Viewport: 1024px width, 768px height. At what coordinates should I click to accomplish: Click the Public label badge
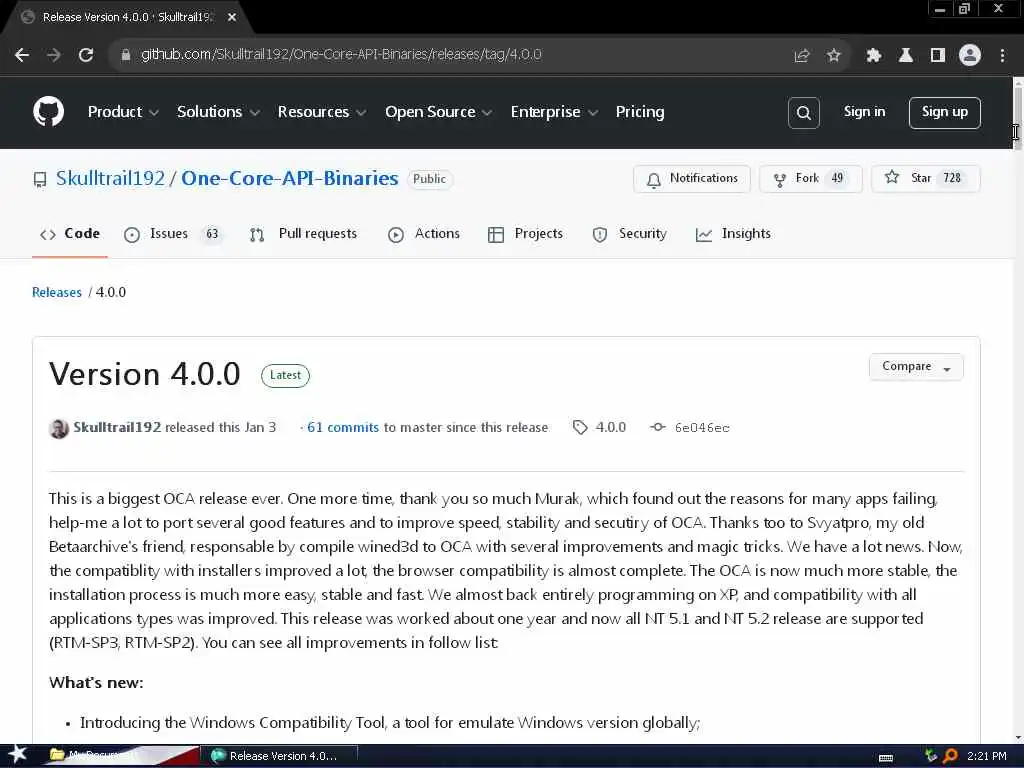[429, 179]
